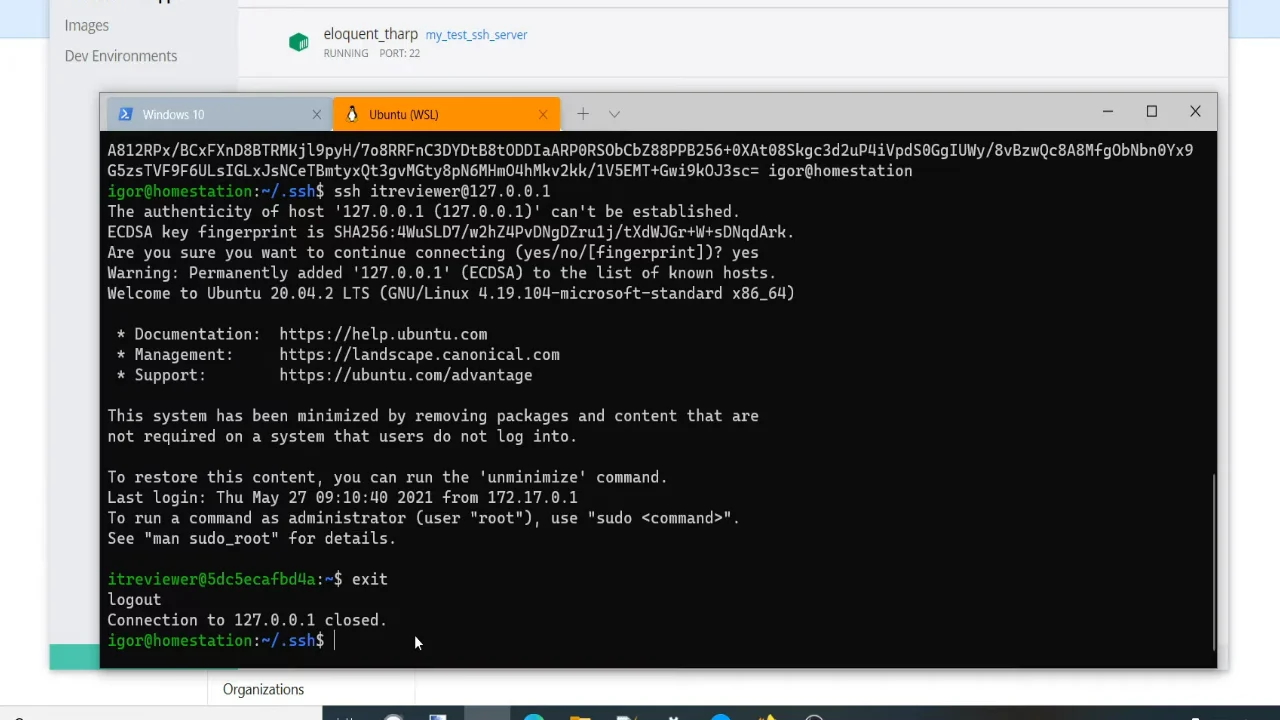Open Dev Environments in Docker Desktop sidebar
Screen dimensions: 1280x720
point(121,56)
